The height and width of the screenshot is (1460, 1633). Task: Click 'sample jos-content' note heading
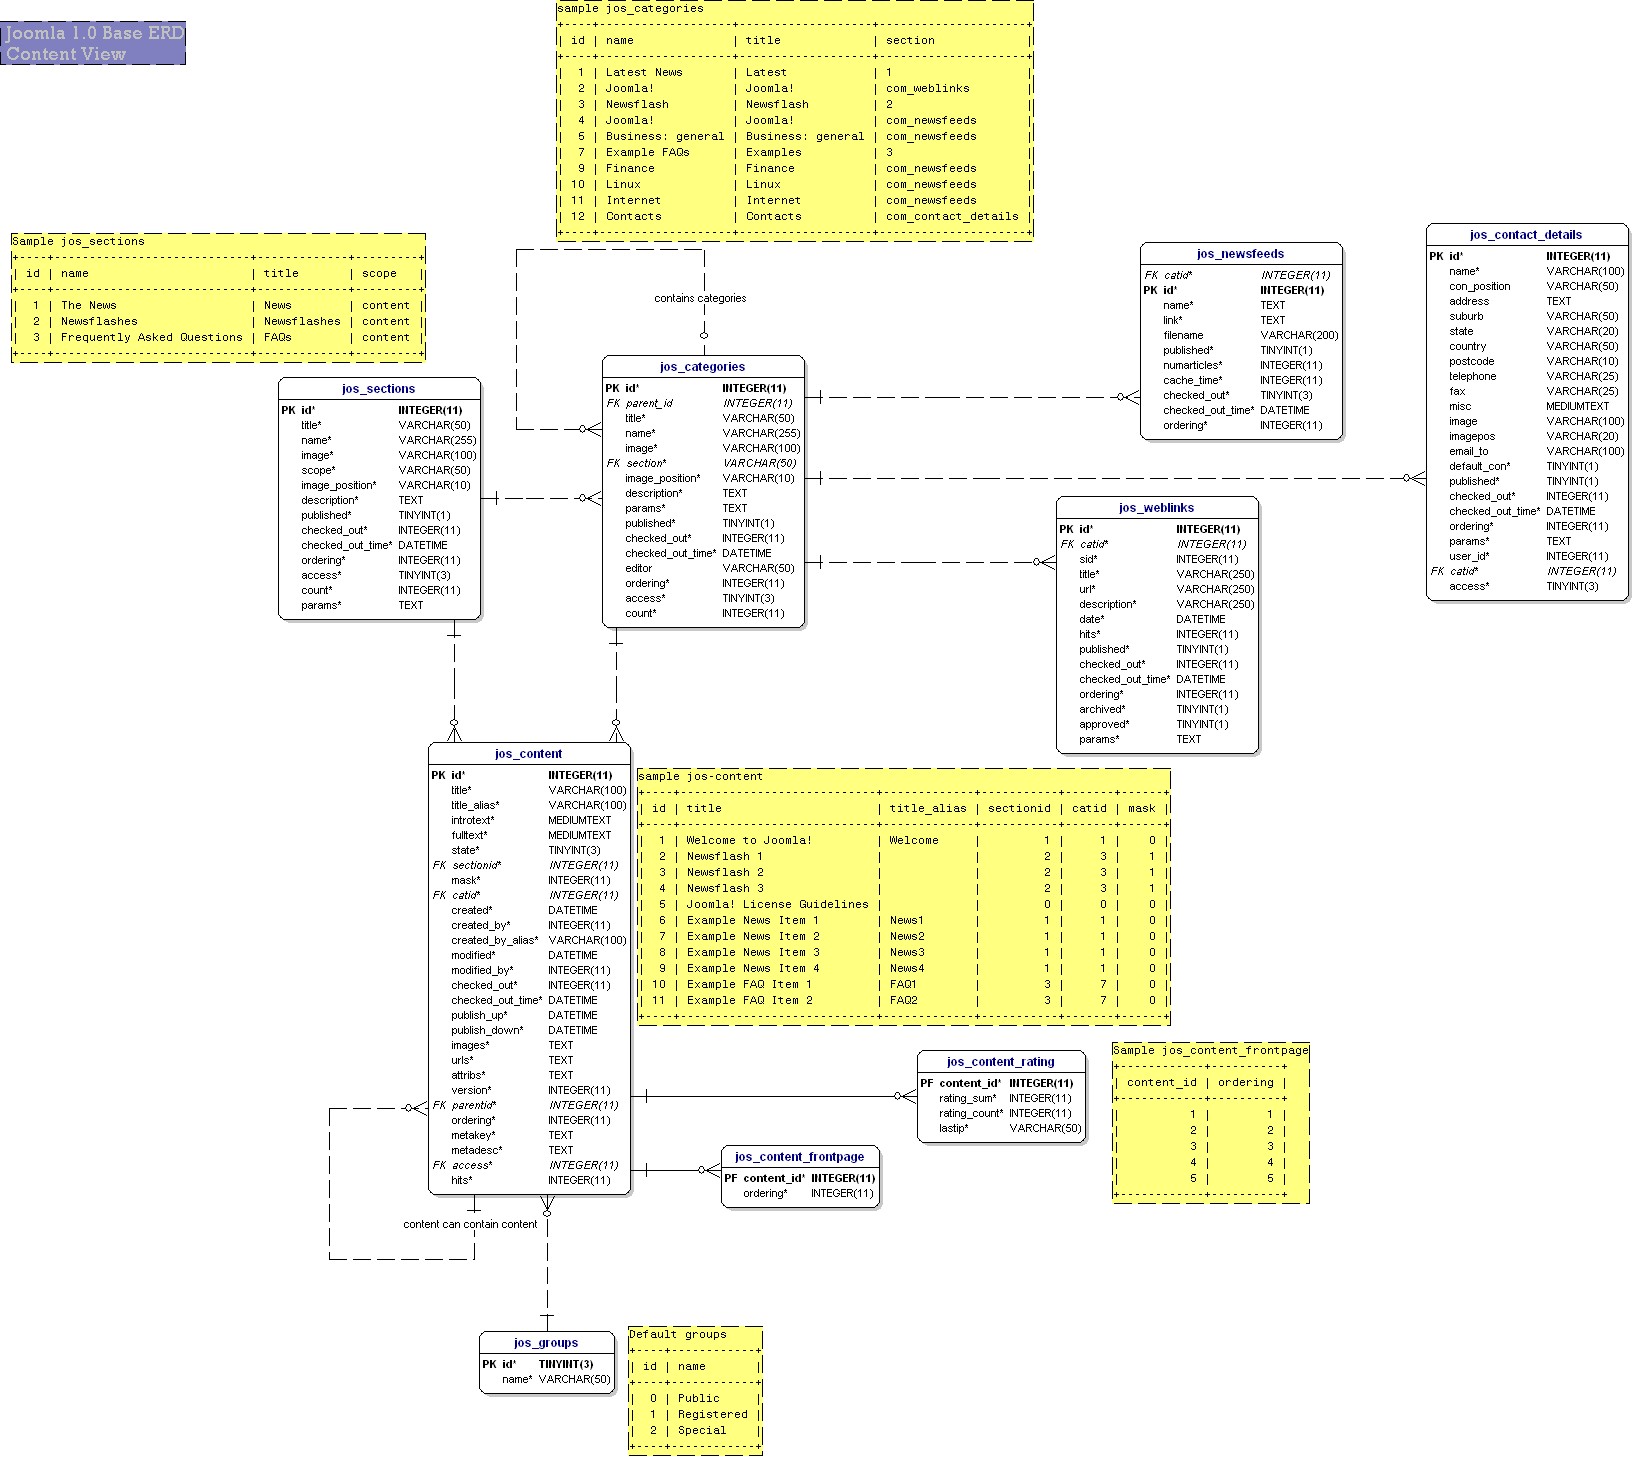[x=700, y=776]
